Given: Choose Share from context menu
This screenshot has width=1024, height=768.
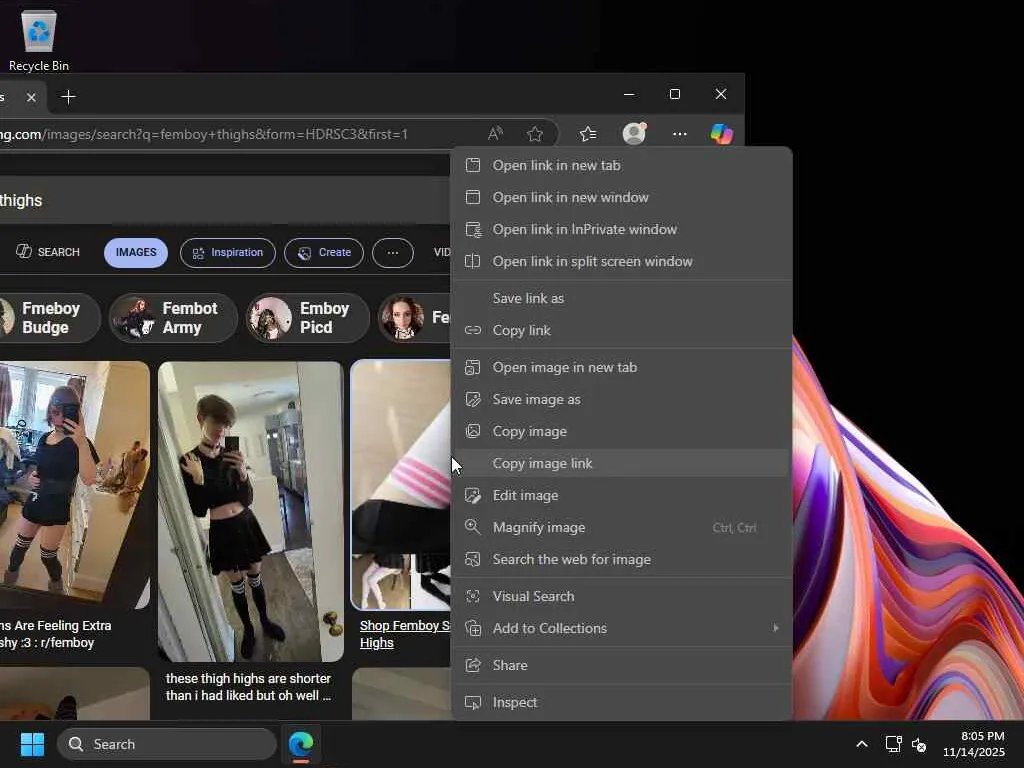Looking at the screenshot, I should tap(621, 665).
